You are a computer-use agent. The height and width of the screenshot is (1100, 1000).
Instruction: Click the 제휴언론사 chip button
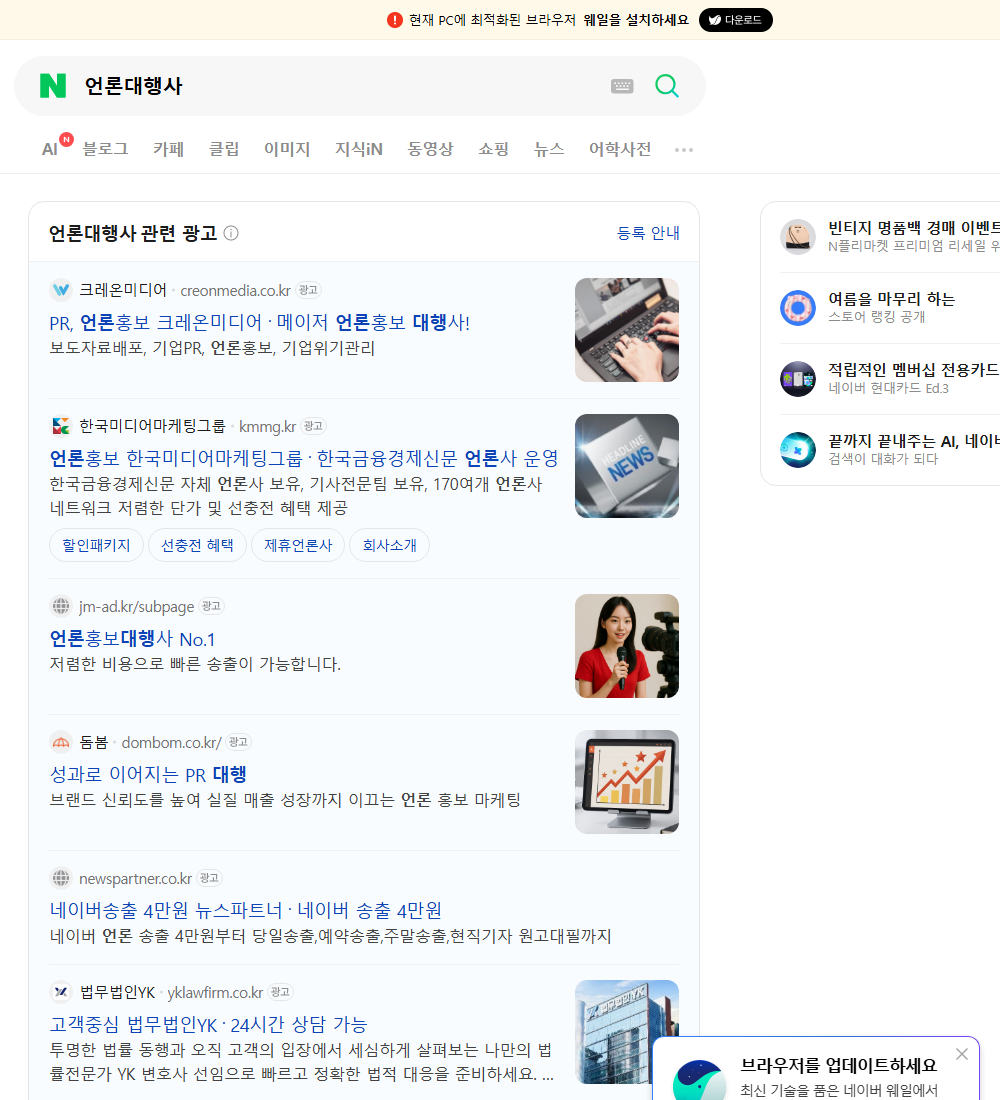pos(298,545)
